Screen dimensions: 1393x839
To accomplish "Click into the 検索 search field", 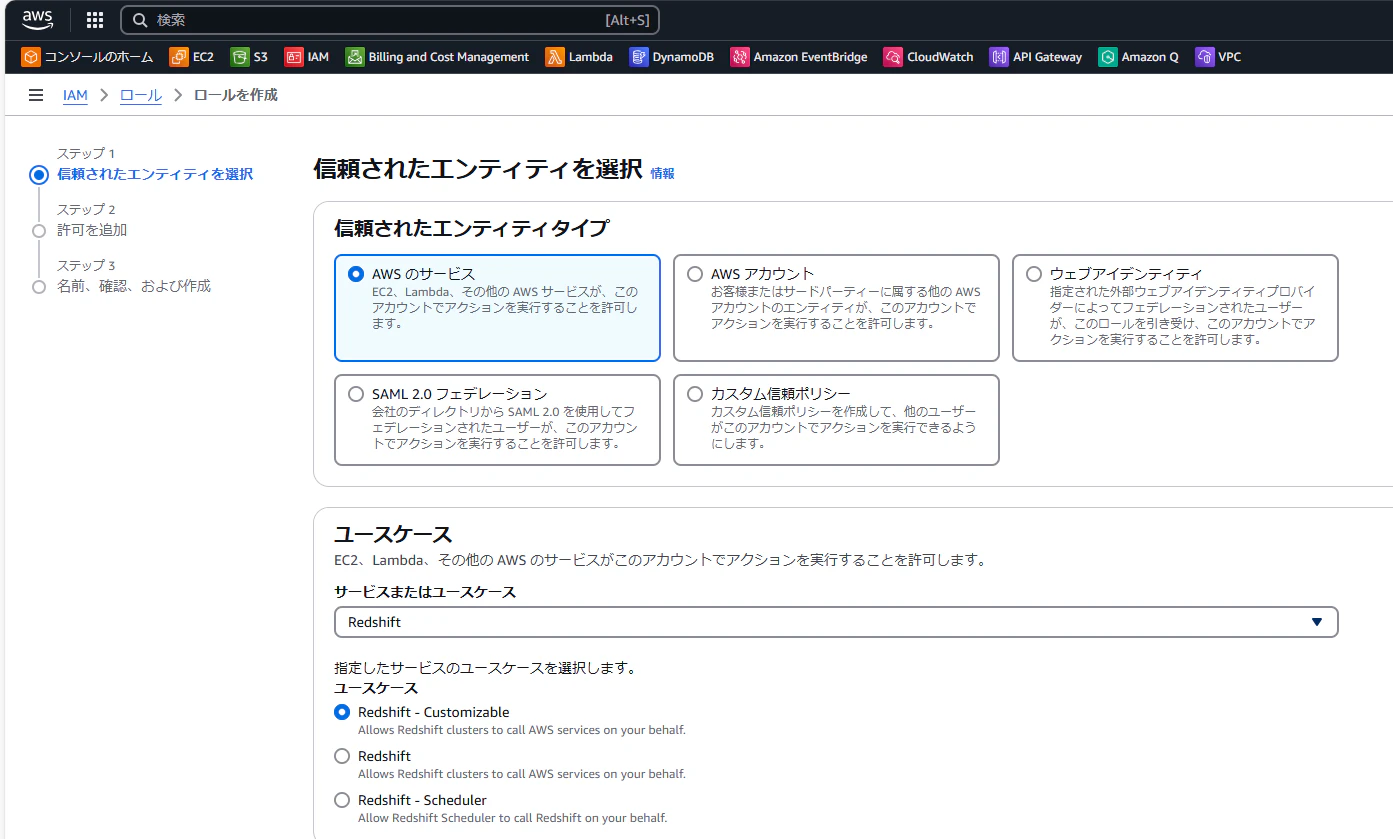I will click(390, 20).
